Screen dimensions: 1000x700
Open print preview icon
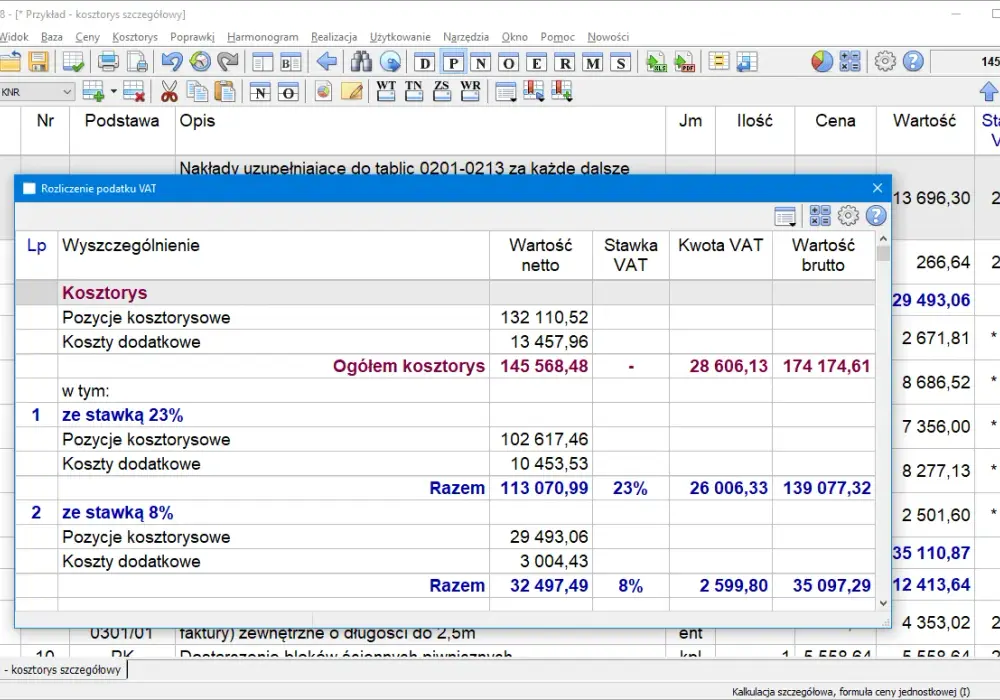click(x=138, y=62)
